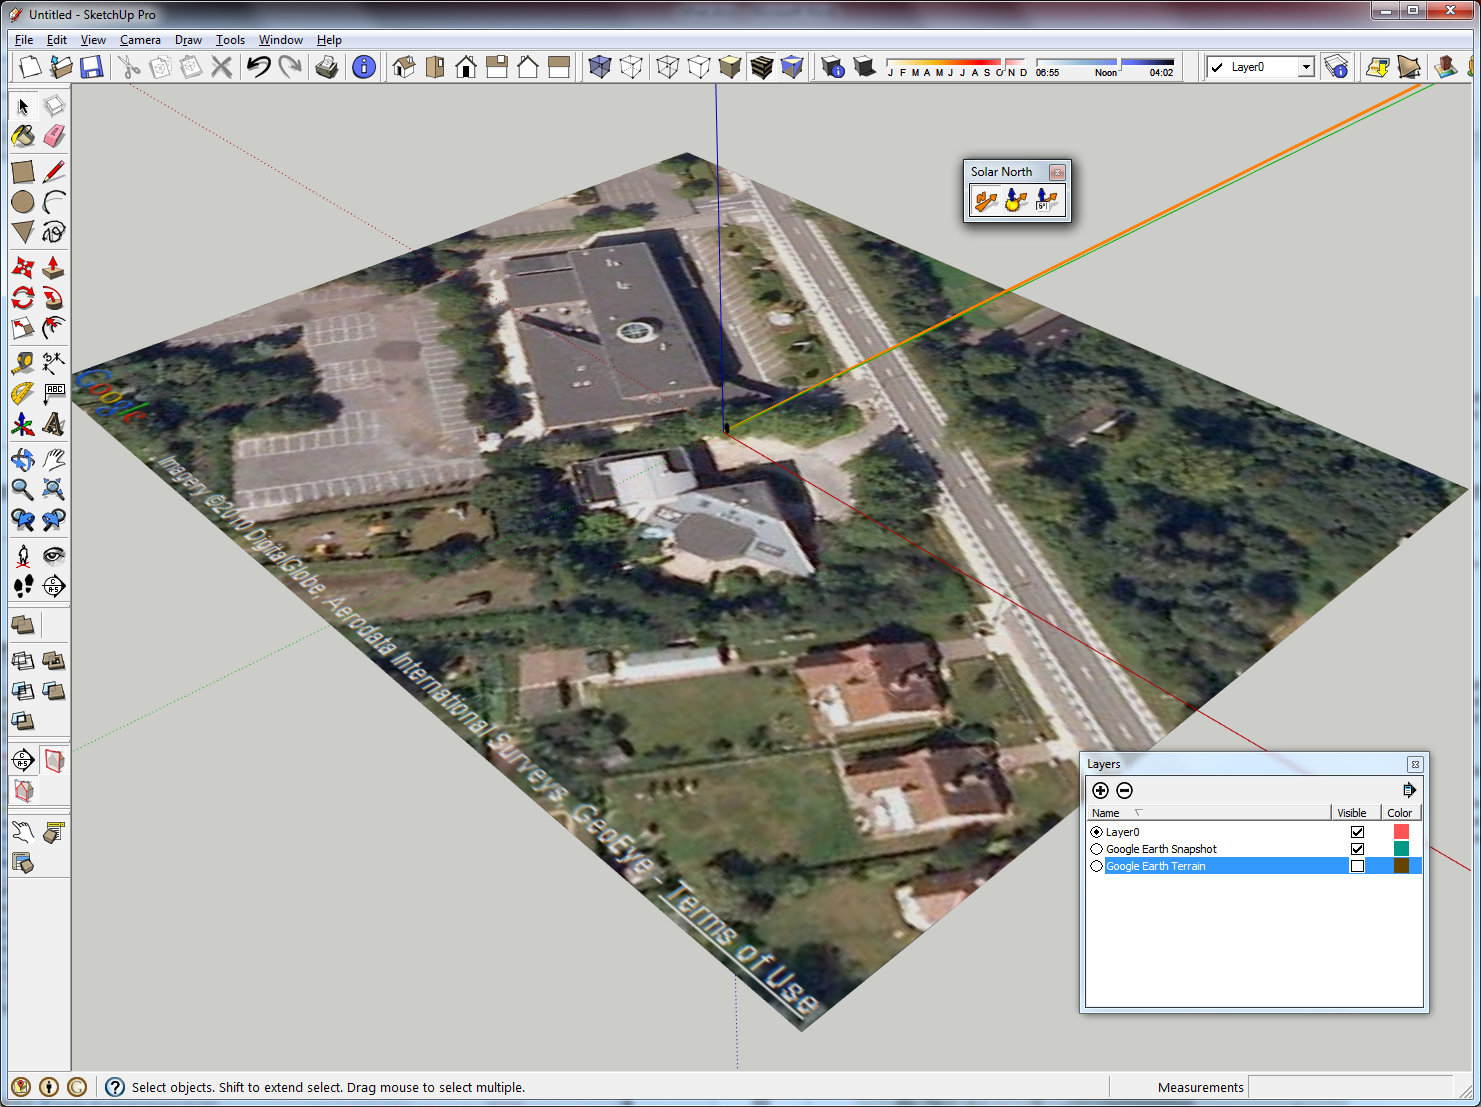Toggle Layer0 visibility checkbox
Image resolution: width=1481 pixels, height=1107 pixels.
(1357, 832)
